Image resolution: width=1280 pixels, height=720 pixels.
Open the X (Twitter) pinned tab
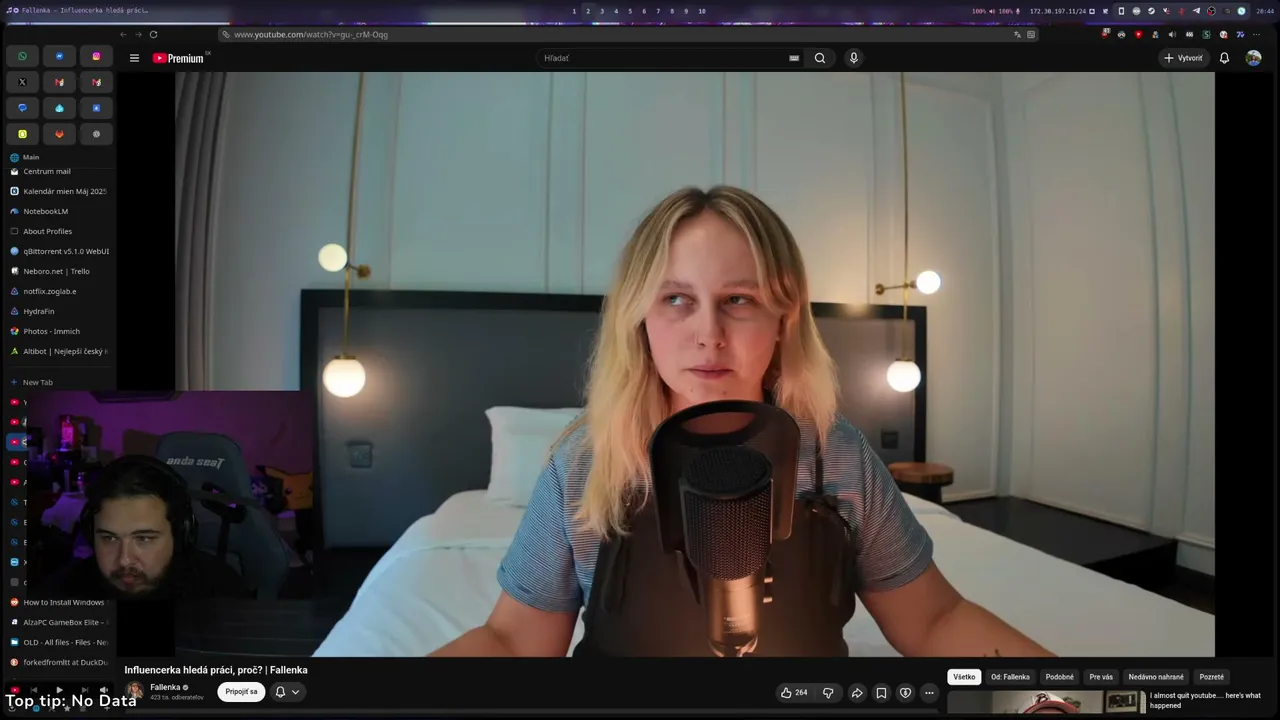click(22, 82)
